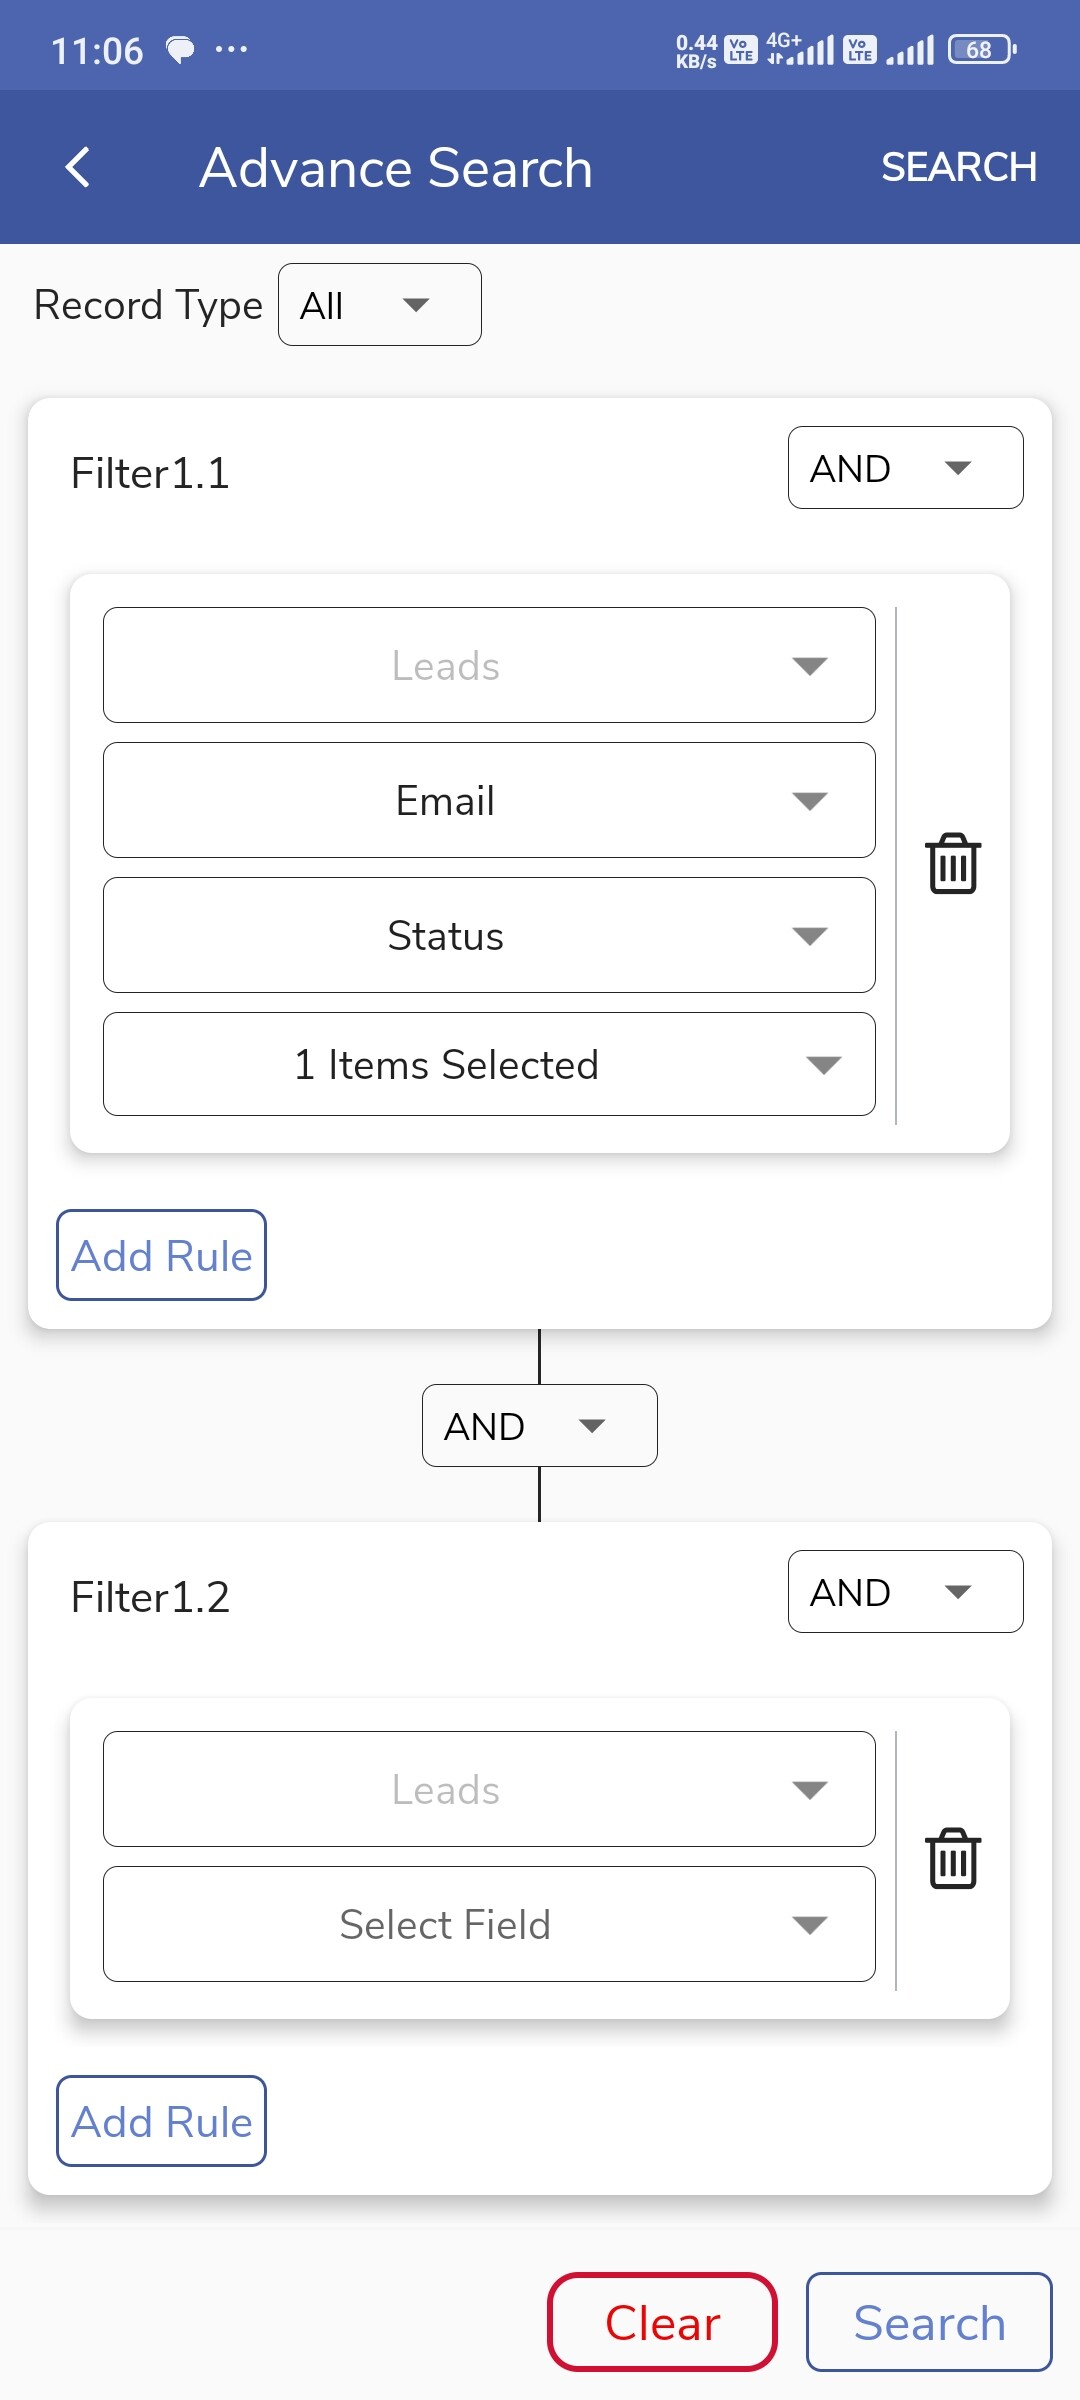
Task: Delete the Filter1.2 rule with trash icon
Action: (953, 1858)
